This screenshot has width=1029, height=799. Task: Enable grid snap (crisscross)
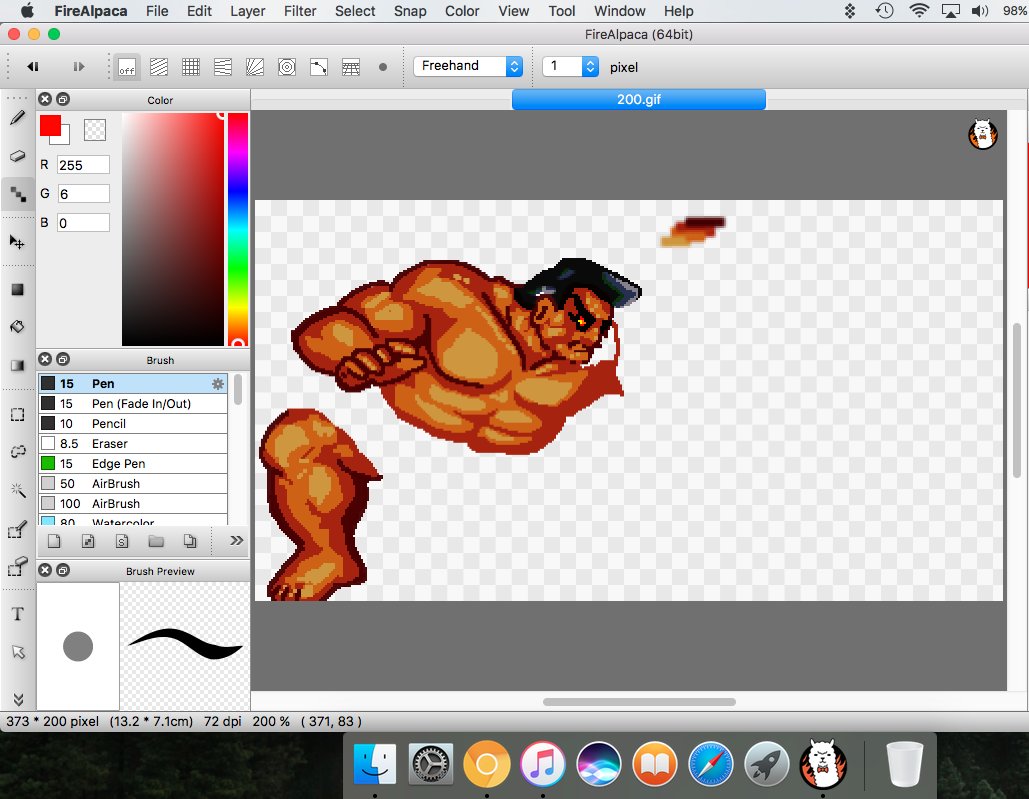[x=191, y=67]
